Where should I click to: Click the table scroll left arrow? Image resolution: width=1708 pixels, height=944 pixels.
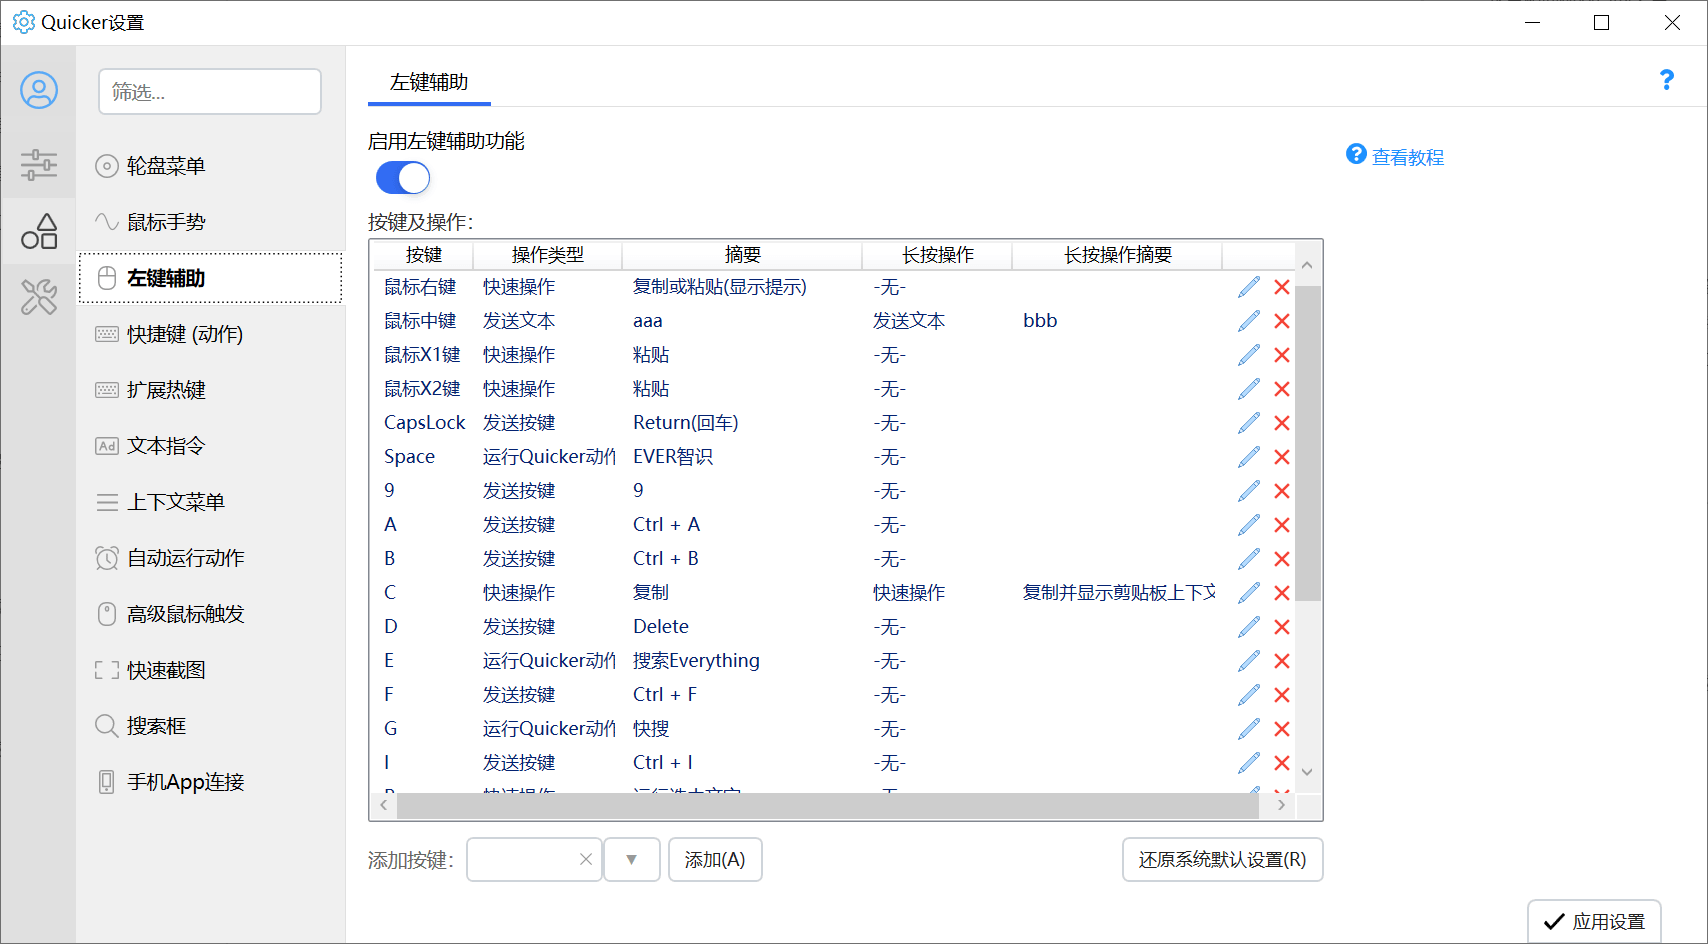coord(384,805)
